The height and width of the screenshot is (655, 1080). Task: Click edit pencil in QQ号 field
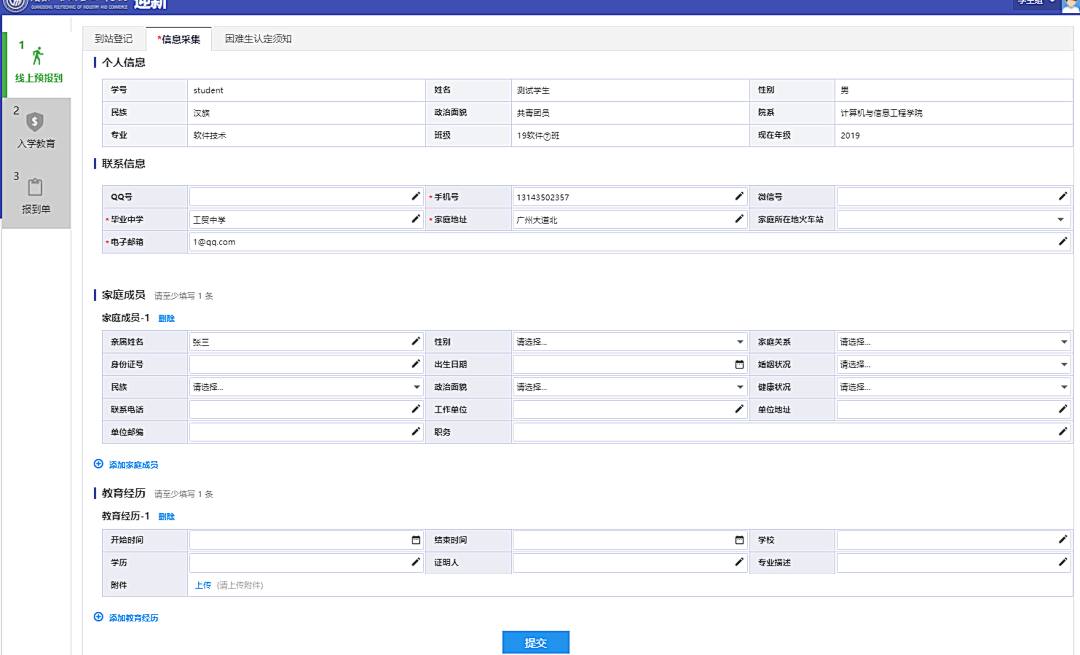(415, 196)
